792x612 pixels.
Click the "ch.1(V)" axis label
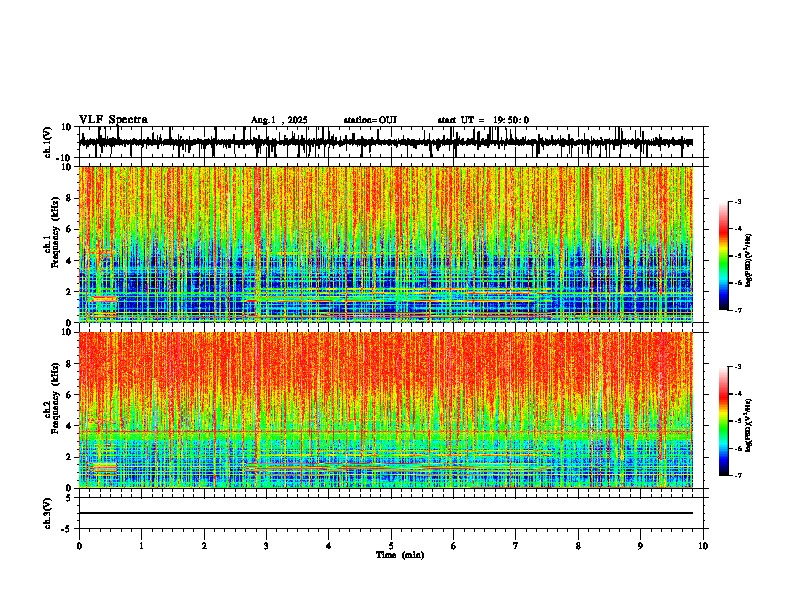pos(48,142)
